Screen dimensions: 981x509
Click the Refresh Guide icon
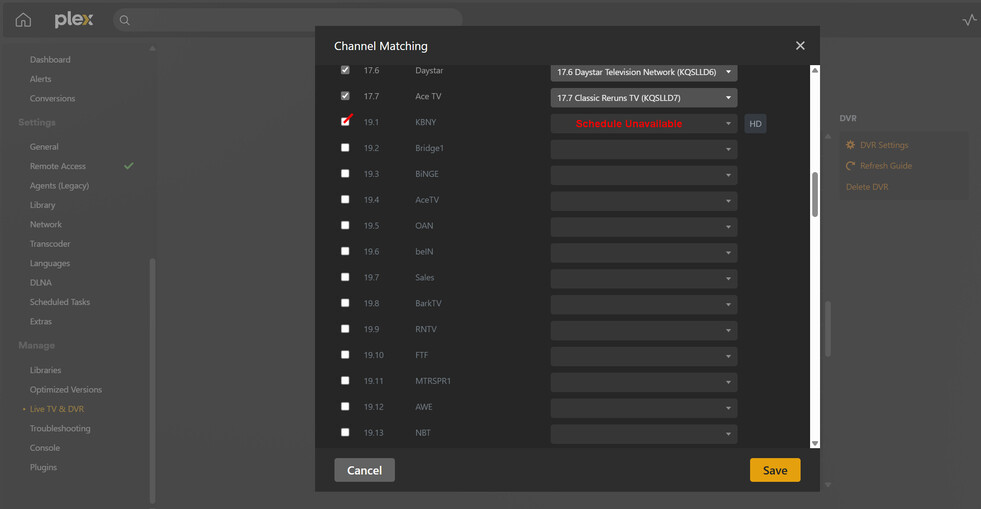(x=850, y=166)
